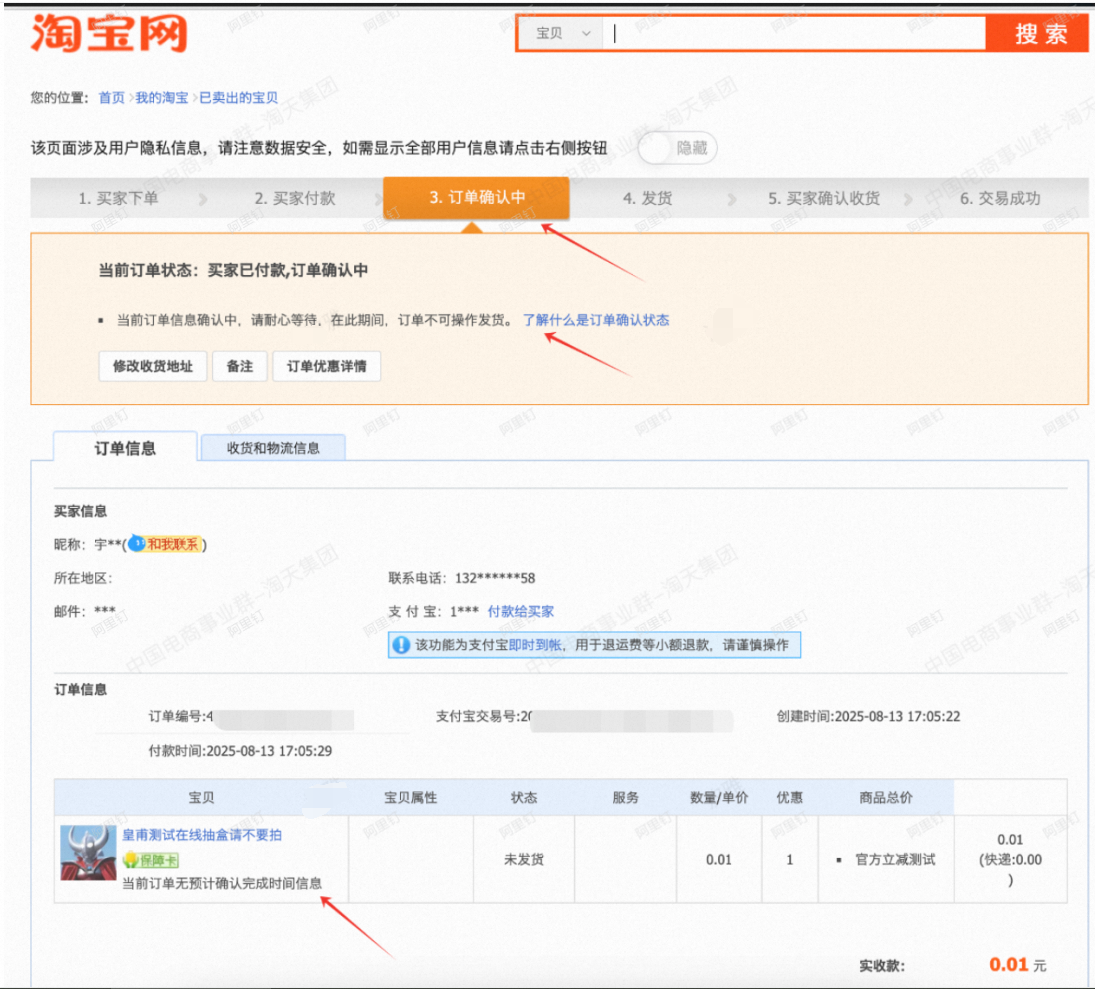Open the product thumbnail image
Viewport: 1095px width, 989px height.
click(88, 853)
